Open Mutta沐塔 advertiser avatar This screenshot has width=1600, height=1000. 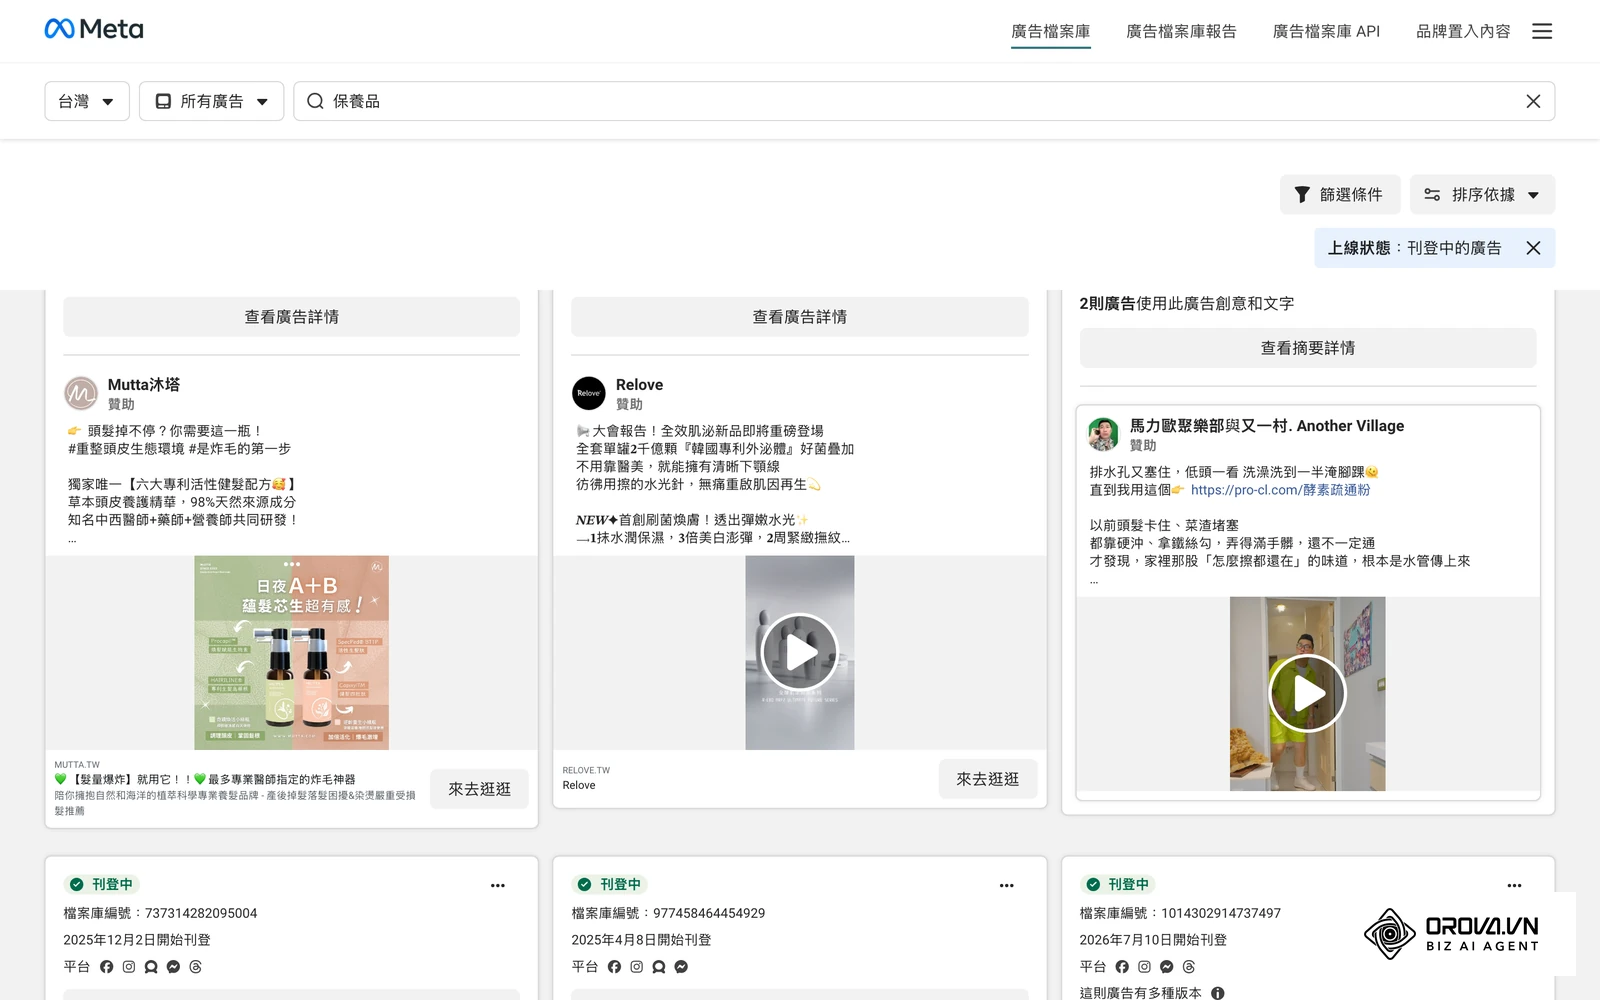click(81, 393)
